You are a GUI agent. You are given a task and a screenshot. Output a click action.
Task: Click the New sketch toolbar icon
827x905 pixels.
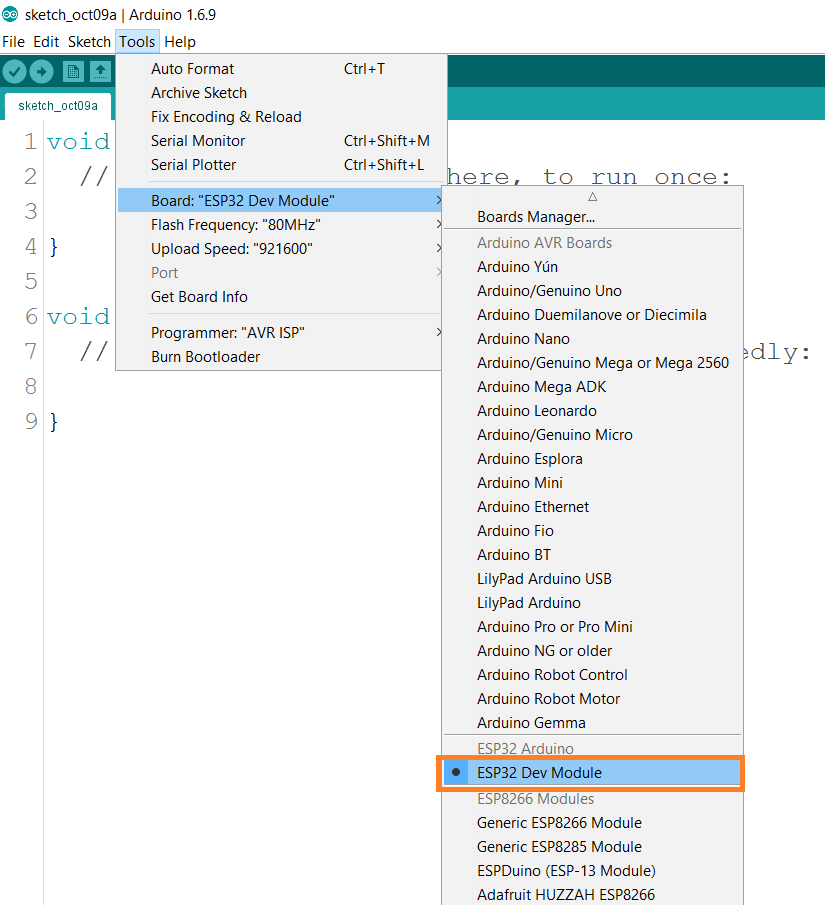tap(73, 72)
